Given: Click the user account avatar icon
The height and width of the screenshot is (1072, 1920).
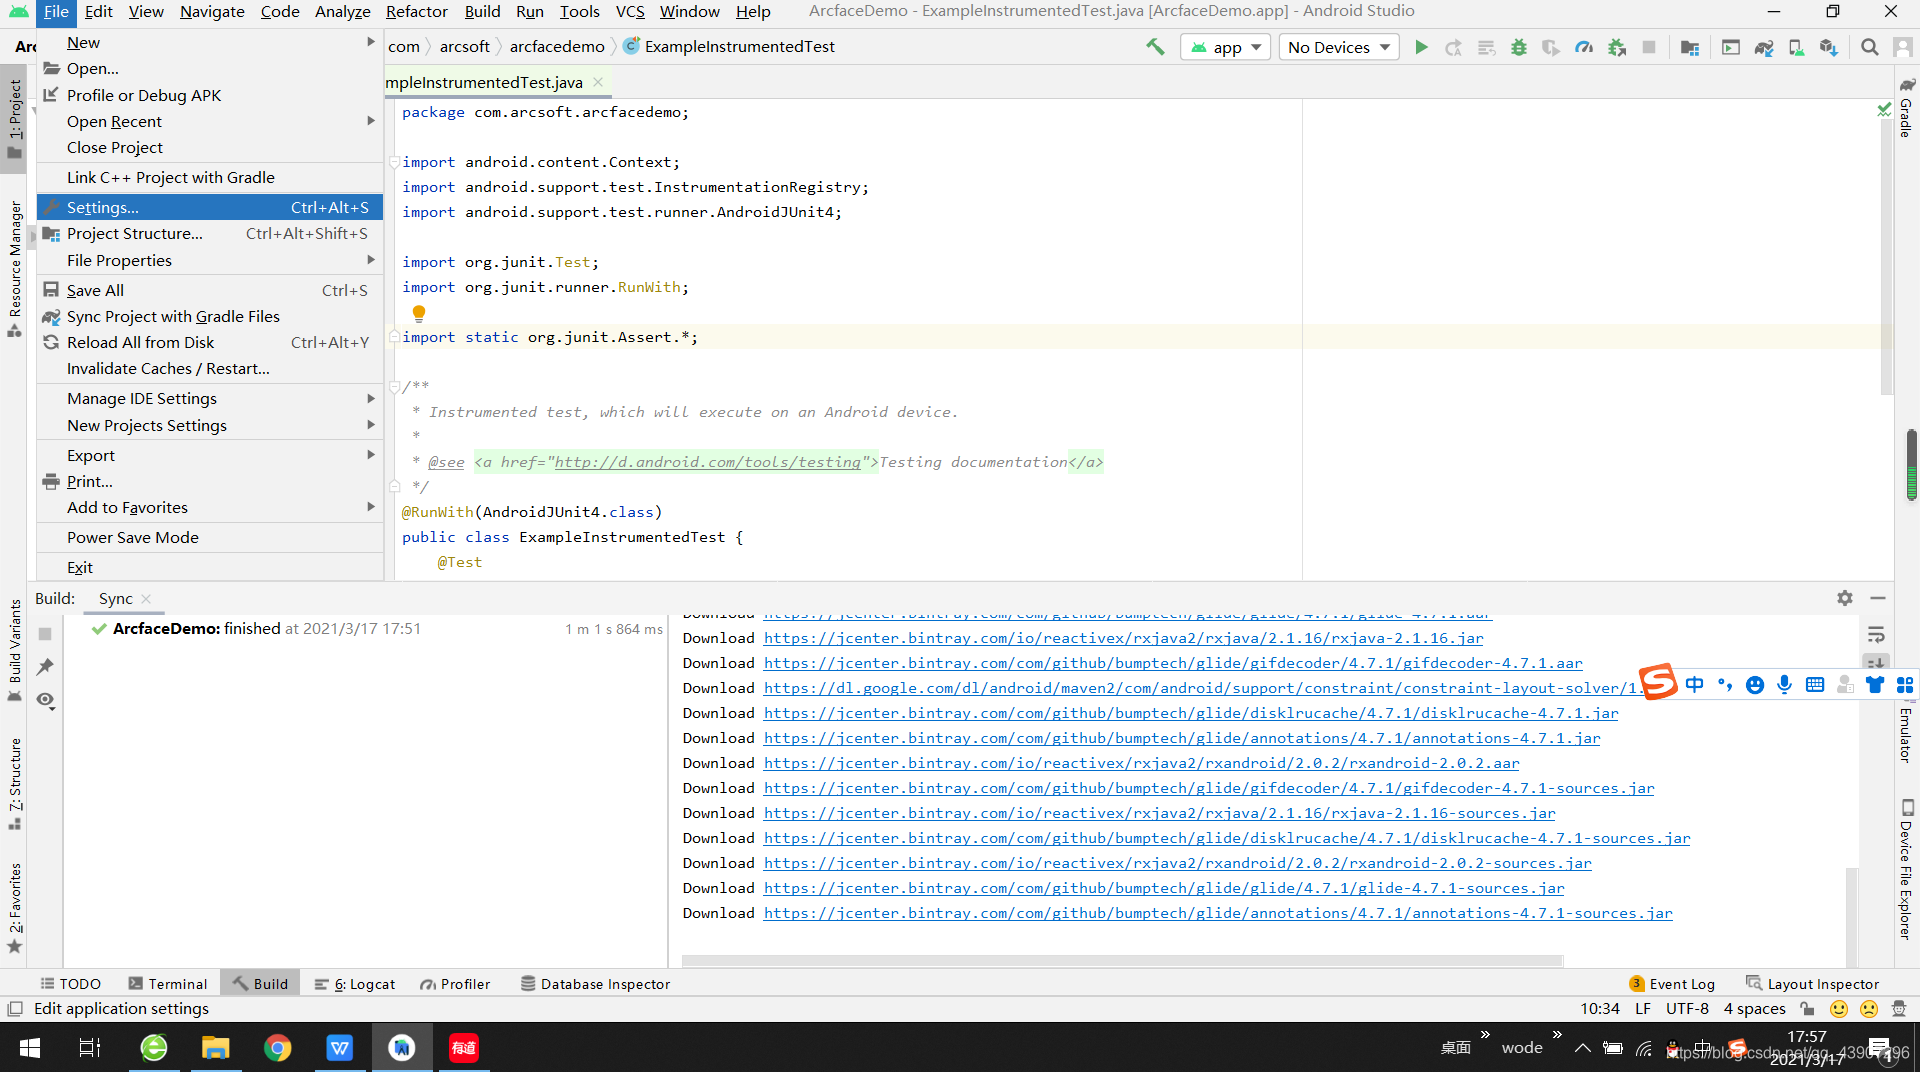Looking at the screenshot, I should click(x=1903, y=47).
